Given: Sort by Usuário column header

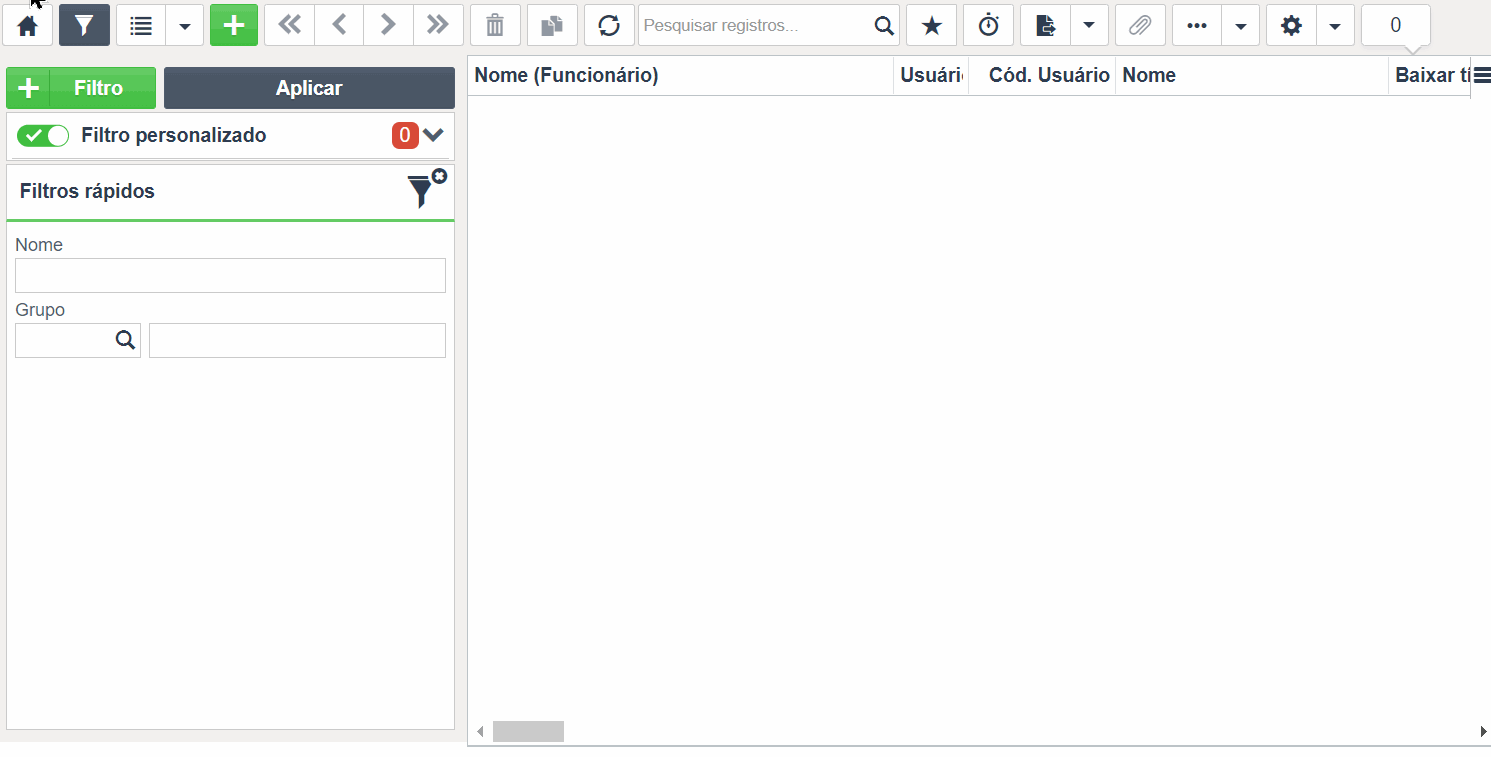Looking at the screenshot, I should [931, 76].
